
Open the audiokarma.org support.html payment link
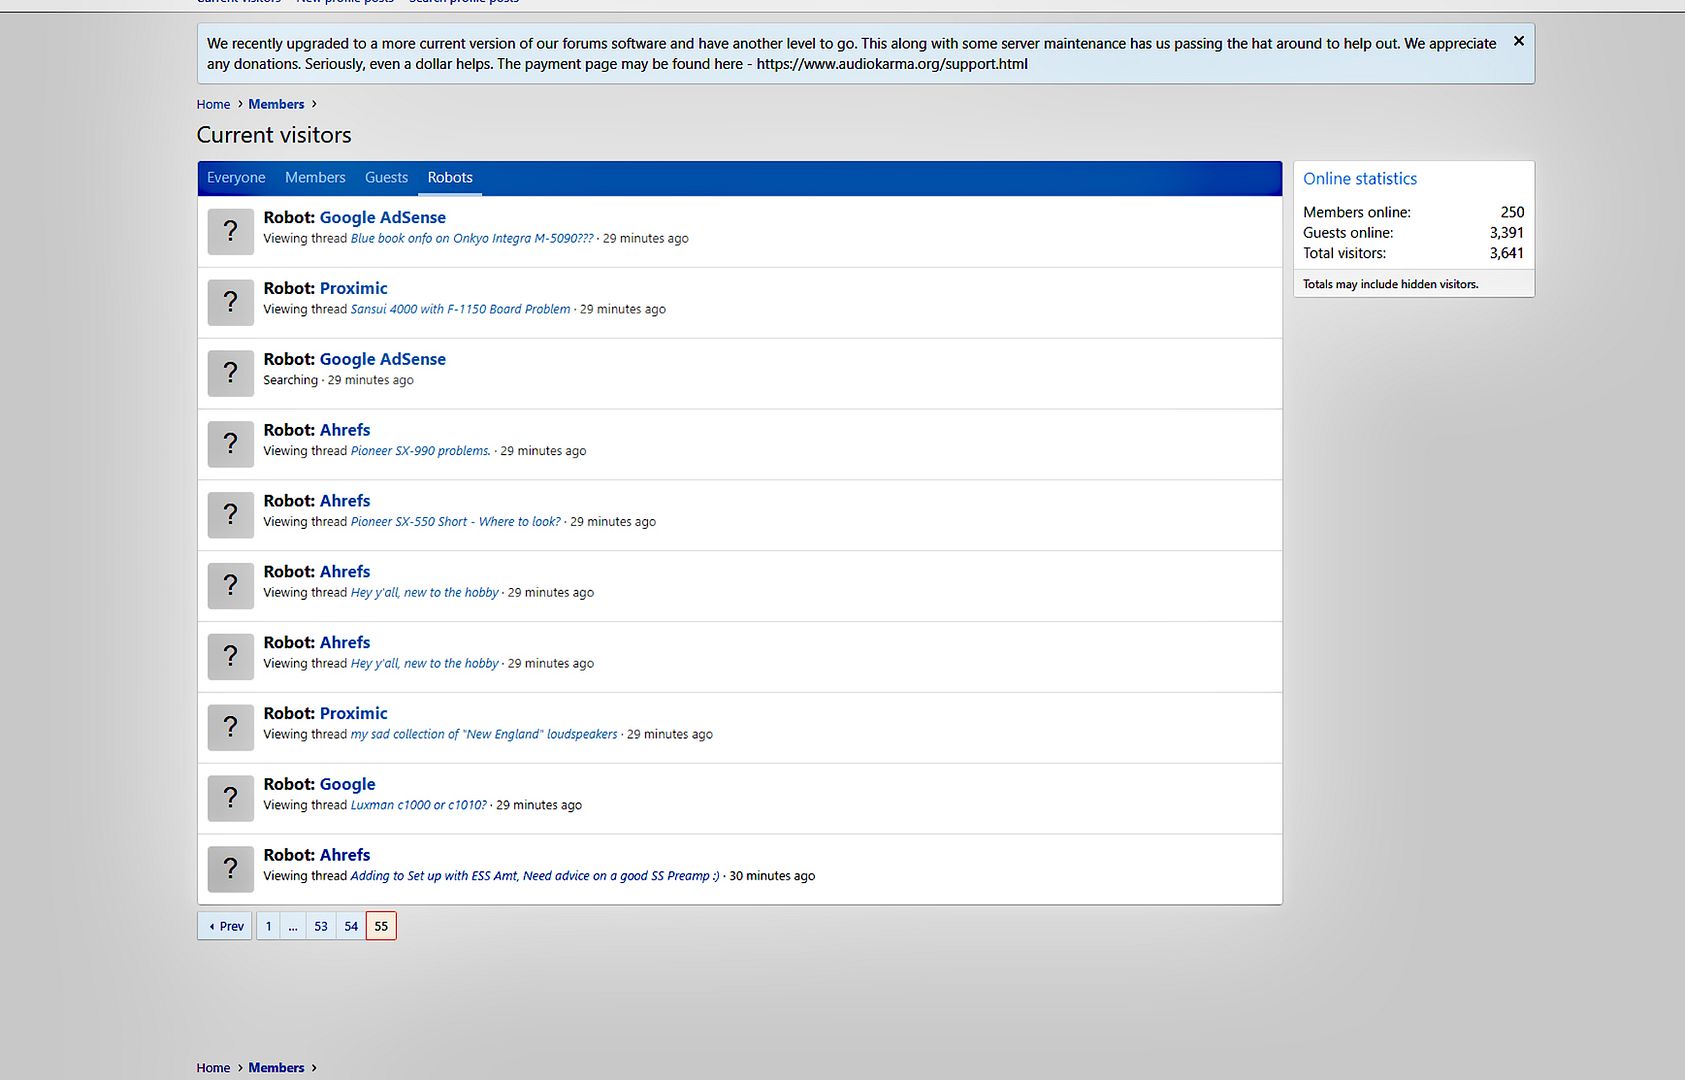(x=892, y=64)
